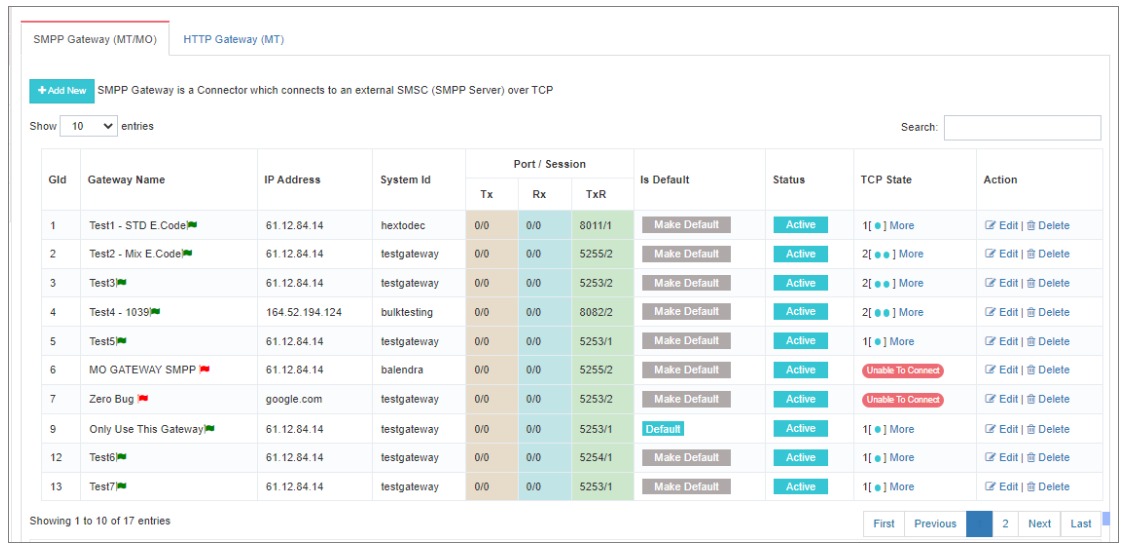Viewport: 1127px width, 548px height.
Task: Toggle Active status for Test5
Action: (801, 341)
